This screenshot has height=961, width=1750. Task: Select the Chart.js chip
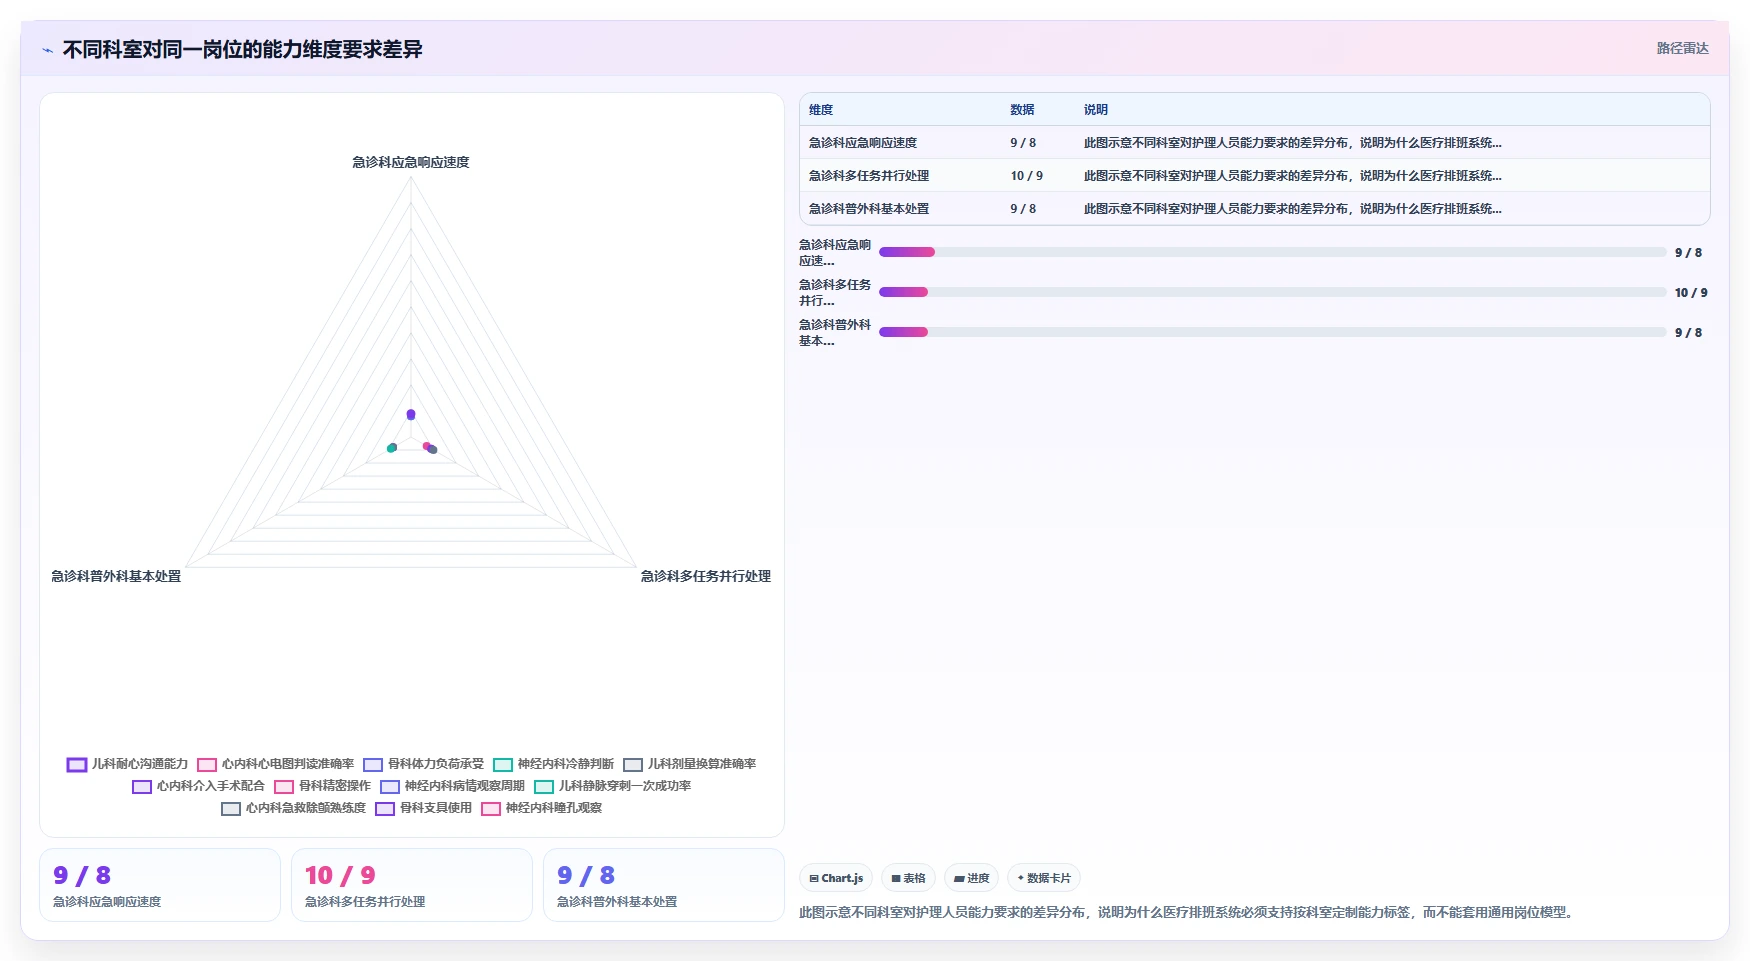[836, 878]
